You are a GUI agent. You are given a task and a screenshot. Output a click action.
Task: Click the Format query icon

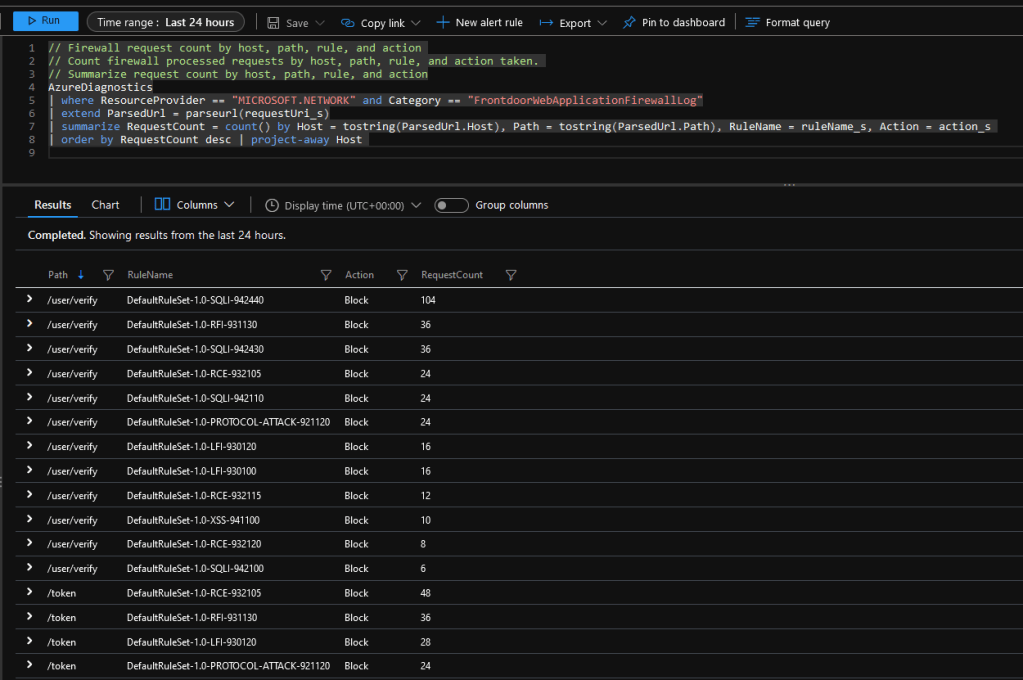click(x=752, y=22)
